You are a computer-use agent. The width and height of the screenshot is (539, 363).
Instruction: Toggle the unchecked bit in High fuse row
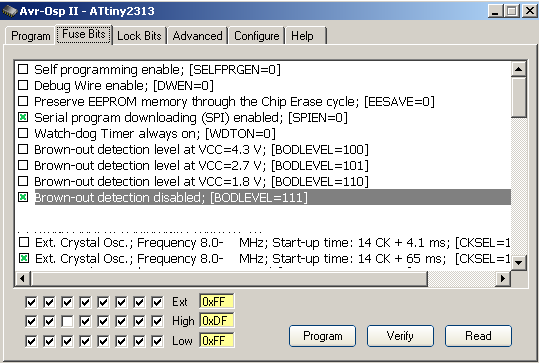(67, 321)
